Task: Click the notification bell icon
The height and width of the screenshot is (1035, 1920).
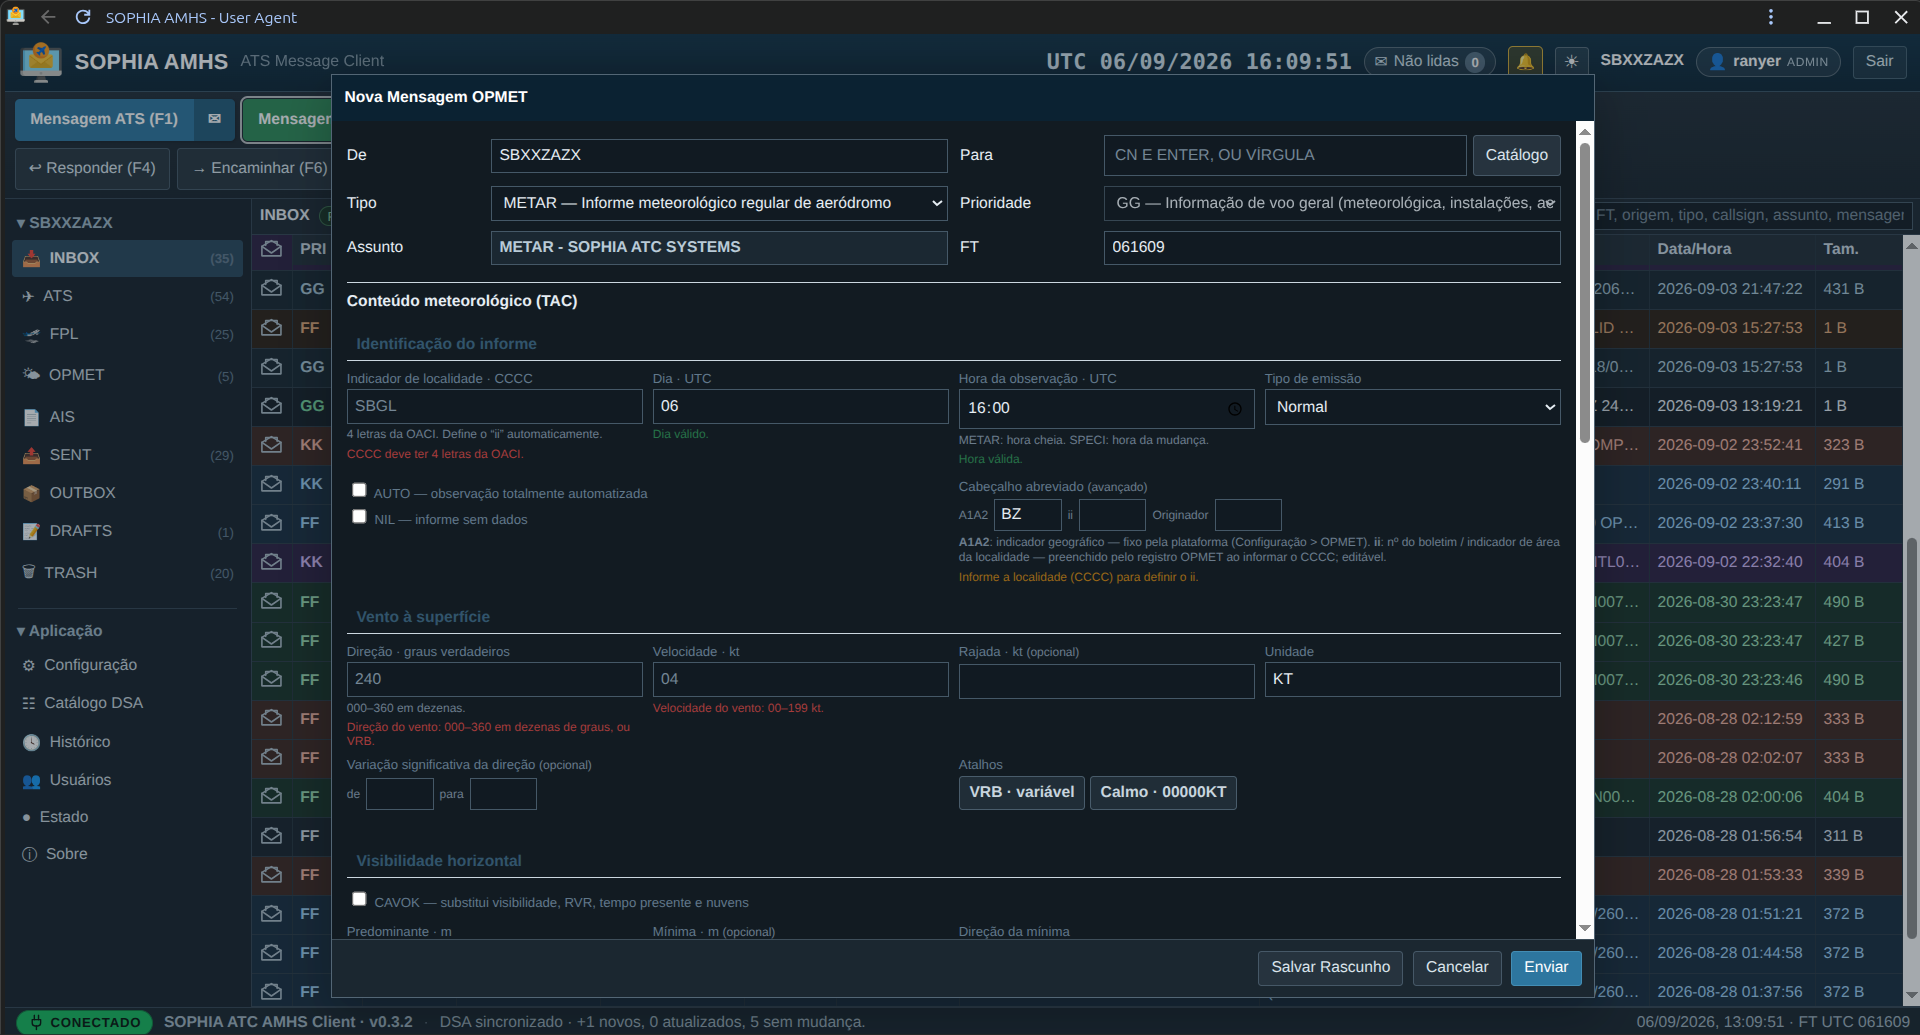Action: 1525,61
